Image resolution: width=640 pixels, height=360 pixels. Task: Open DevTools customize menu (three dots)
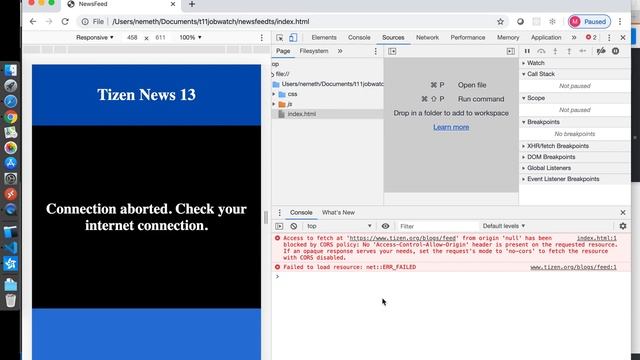click(x=609, y=38)
